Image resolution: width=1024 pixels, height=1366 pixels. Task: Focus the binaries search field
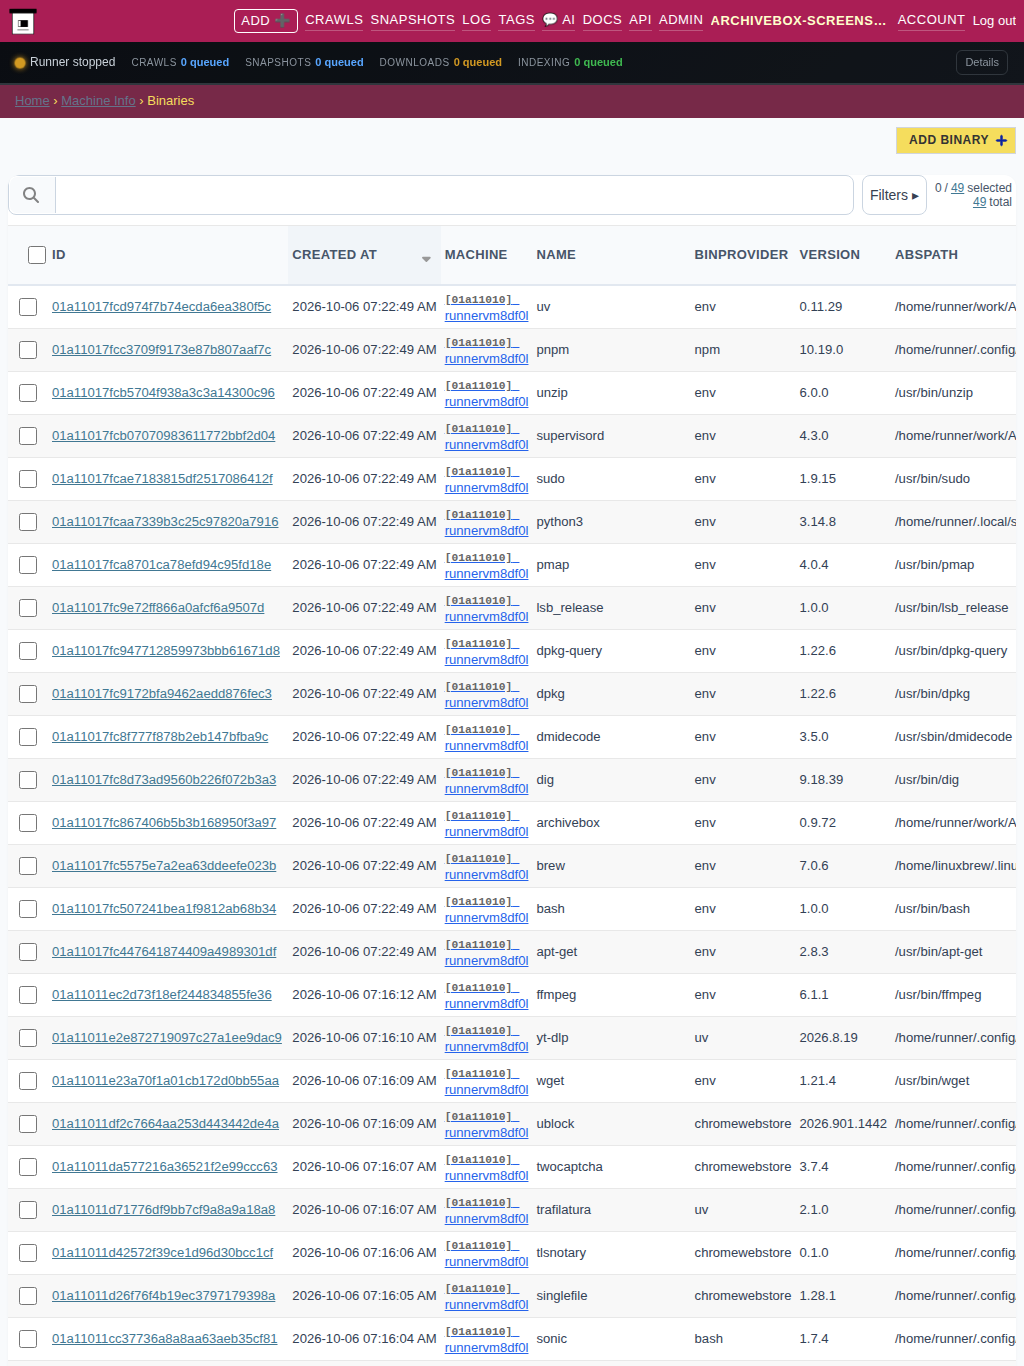[454, 195]
